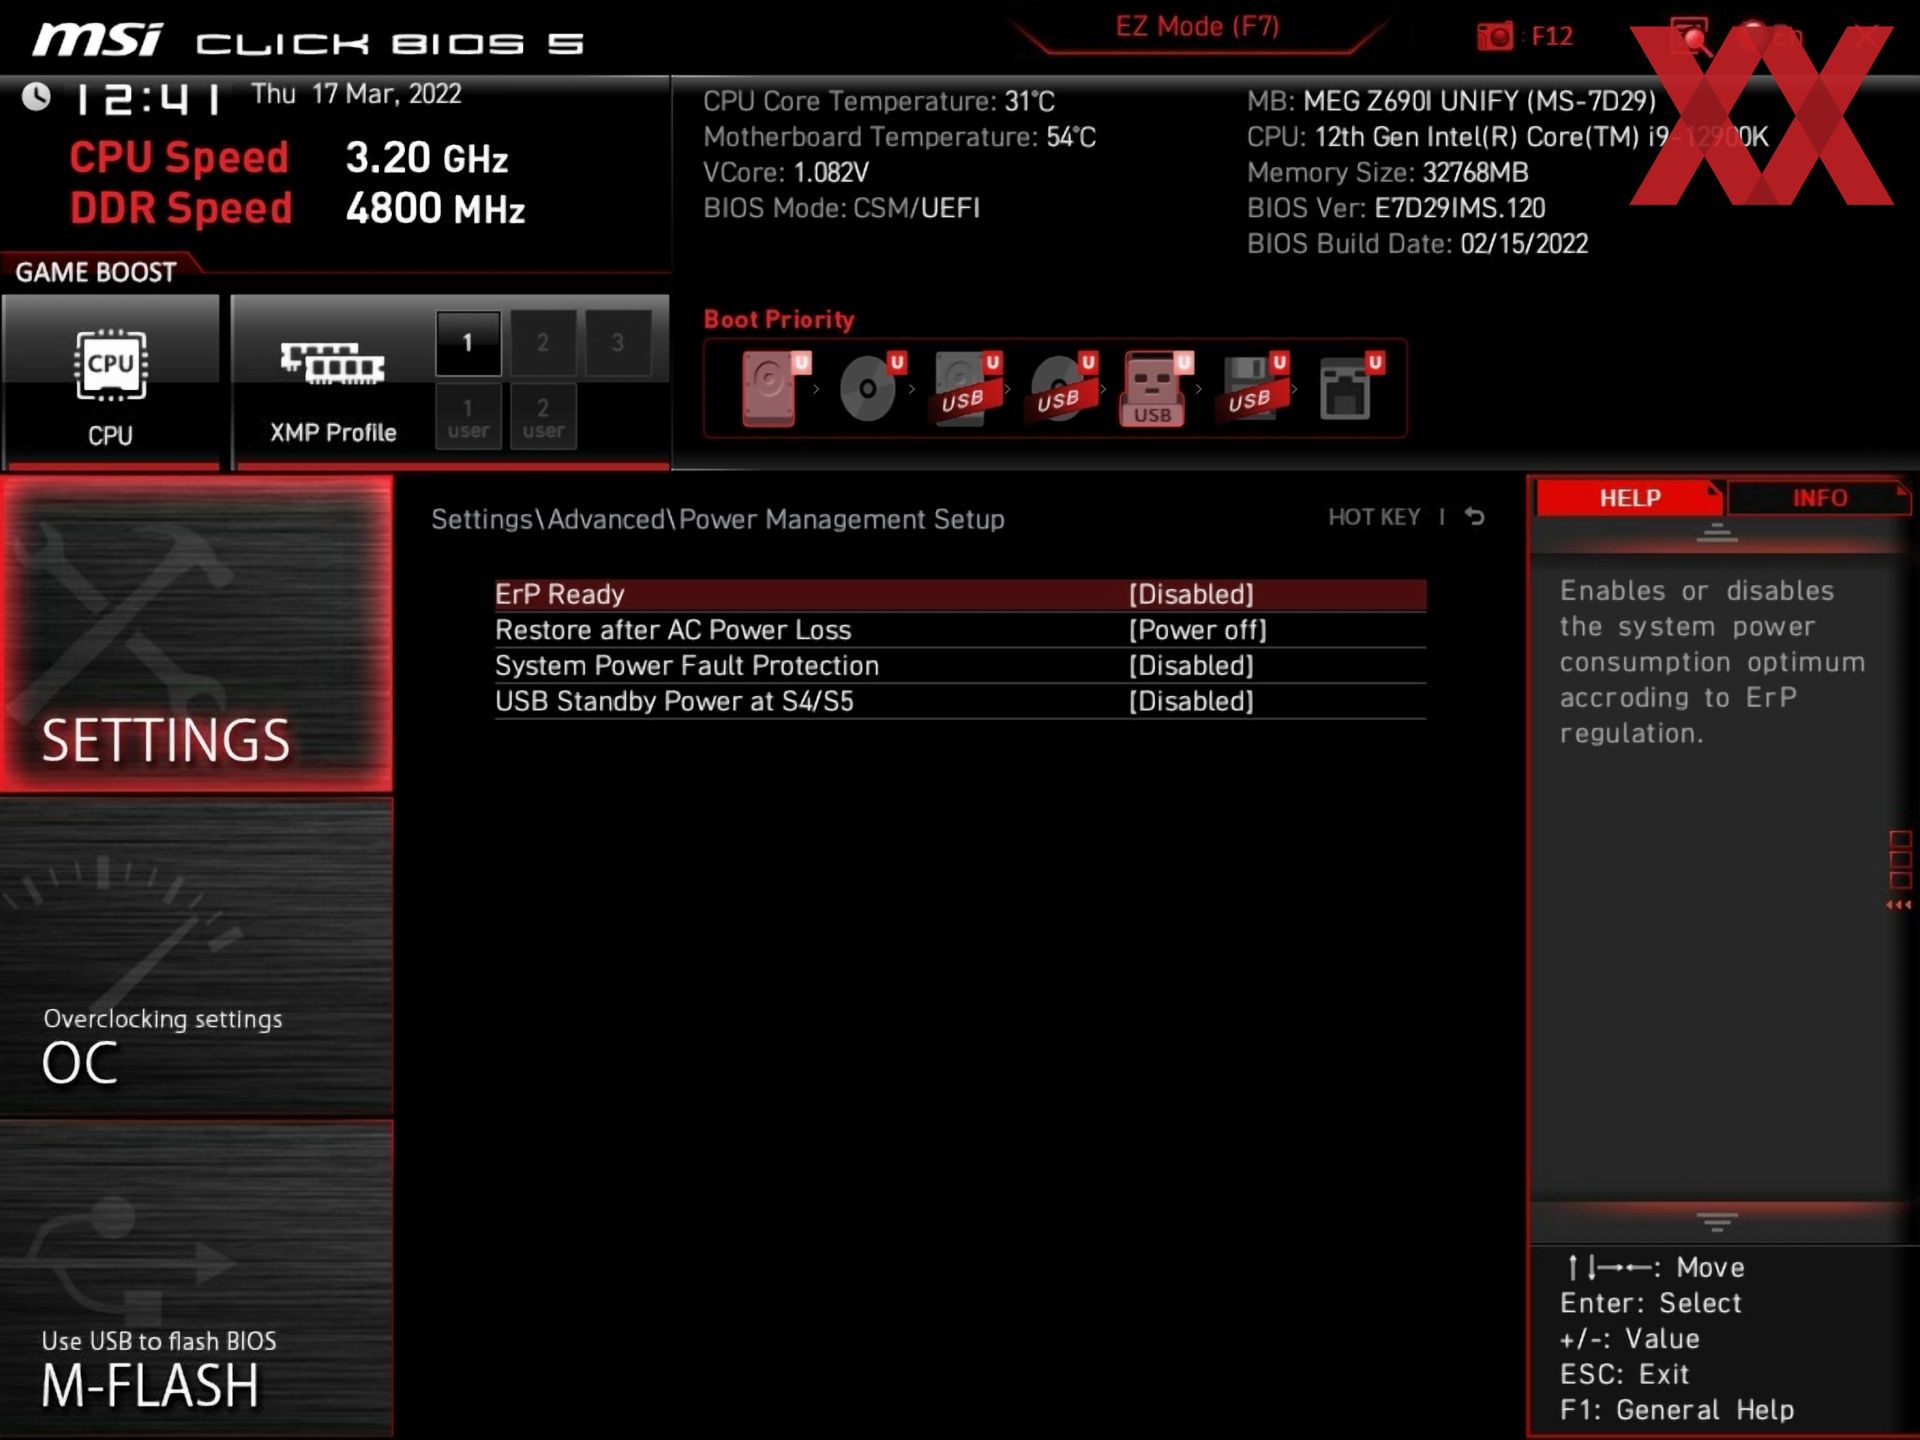The width and height of the screenshot is (1920, 1440).
Task: Select USB Standby Power at S4/S5 row
Action: click(960, 702)
